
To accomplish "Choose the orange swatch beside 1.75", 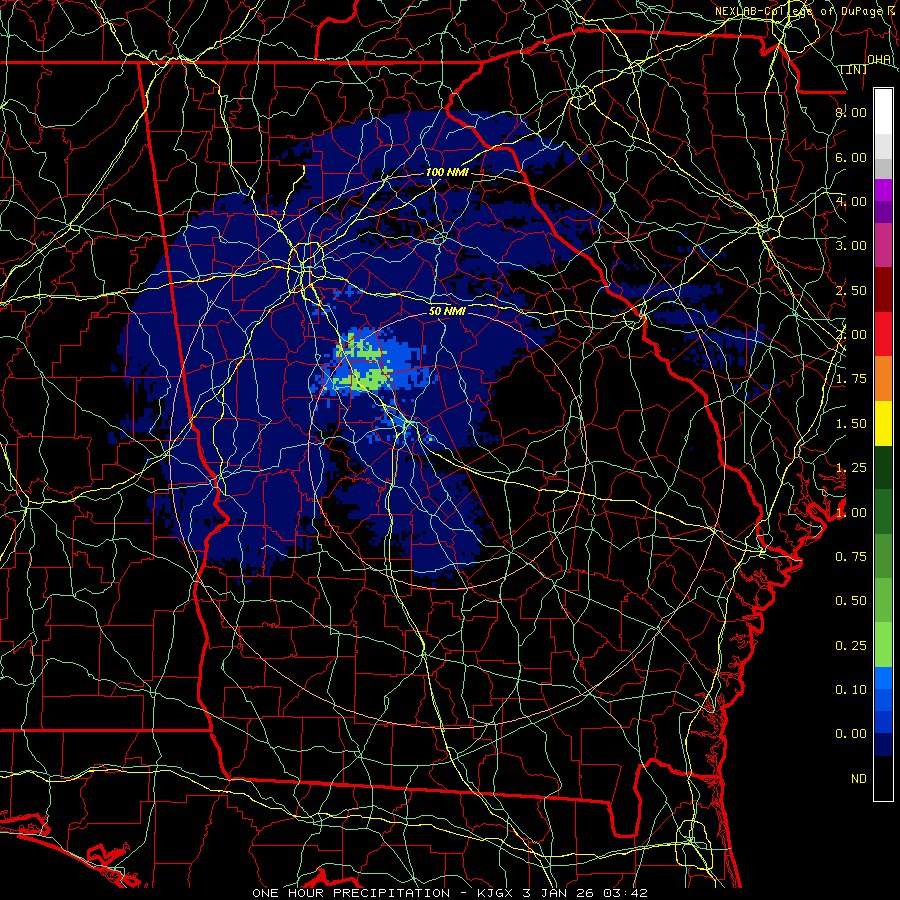I will (883, 378).
